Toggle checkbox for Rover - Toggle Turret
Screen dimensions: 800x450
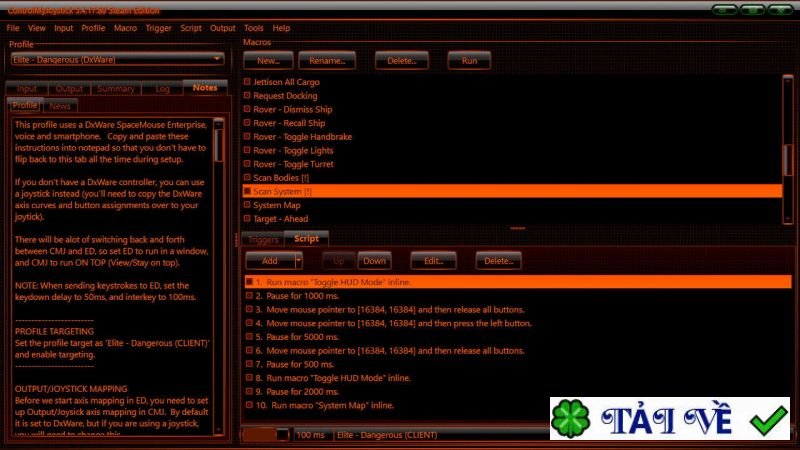pyautogui.click(x=247, y=164)
